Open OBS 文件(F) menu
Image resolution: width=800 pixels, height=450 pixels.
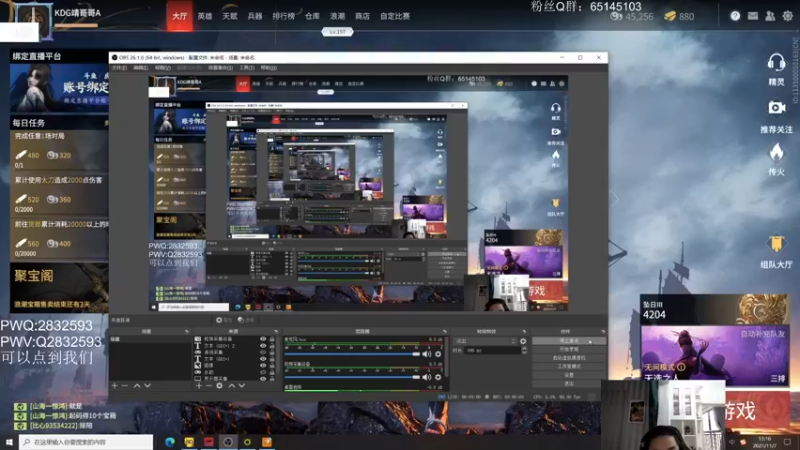tap(119, 68)
